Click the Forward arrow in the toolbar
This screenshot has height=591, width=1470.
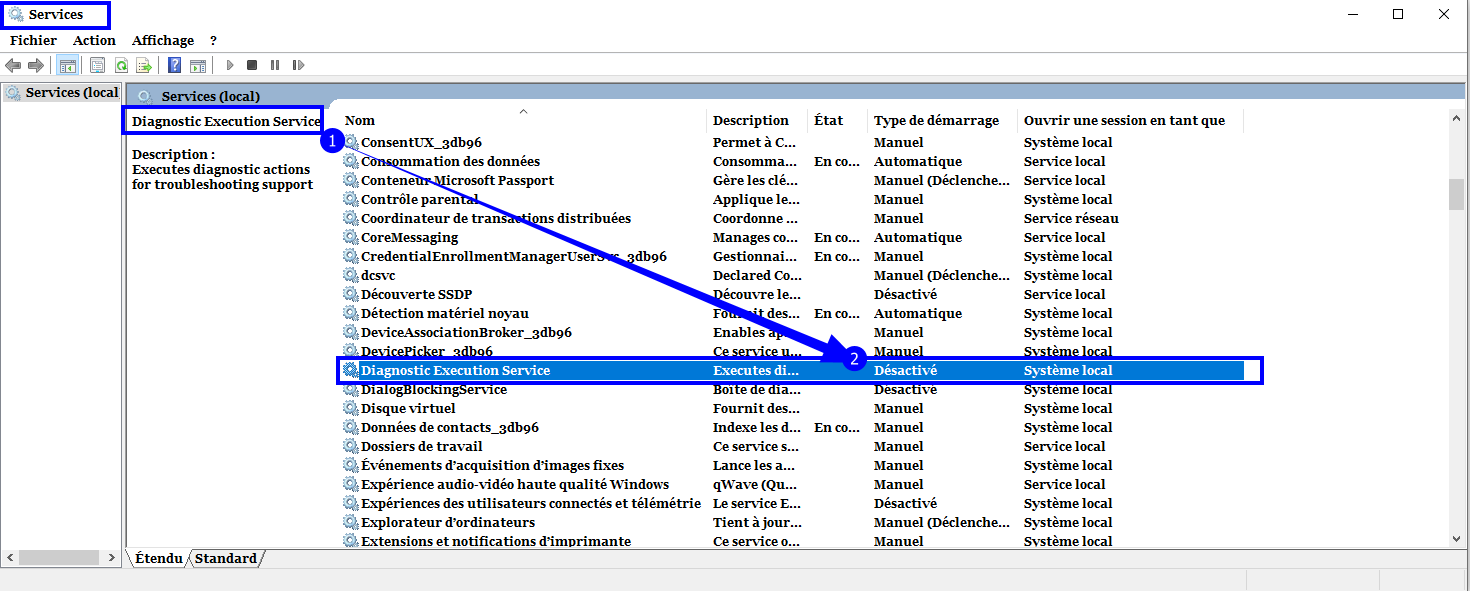coord(35,65)
